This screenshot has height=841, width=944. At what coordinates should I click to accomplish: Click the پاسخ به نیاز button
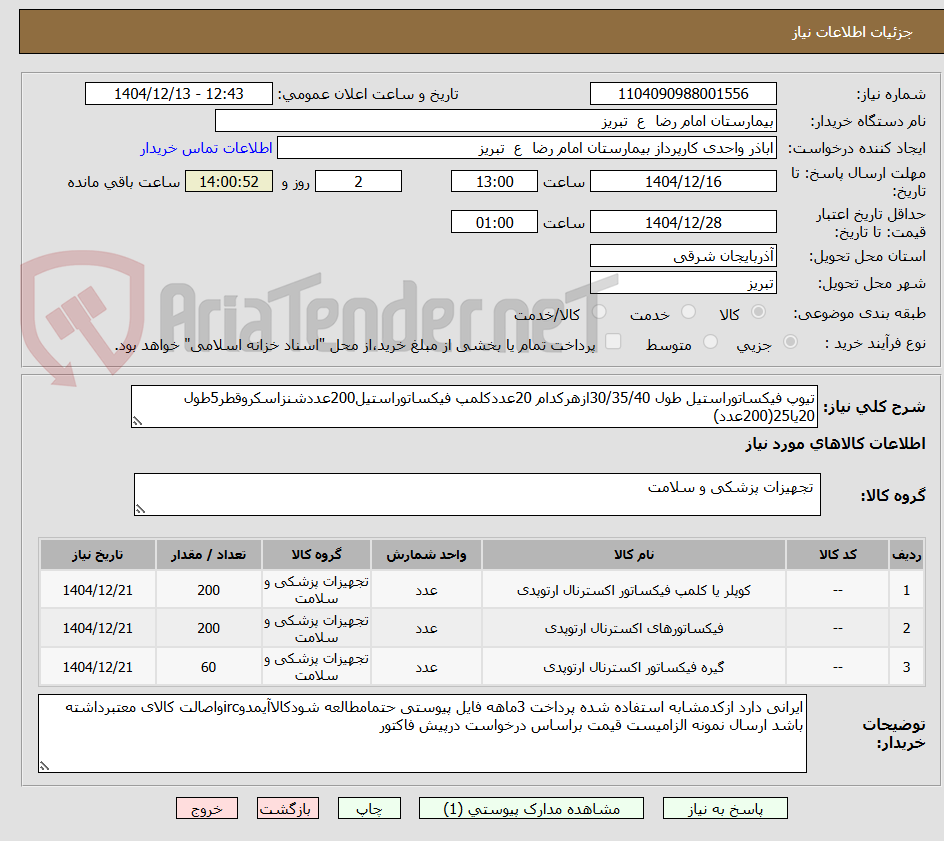(x=725, y=808)
